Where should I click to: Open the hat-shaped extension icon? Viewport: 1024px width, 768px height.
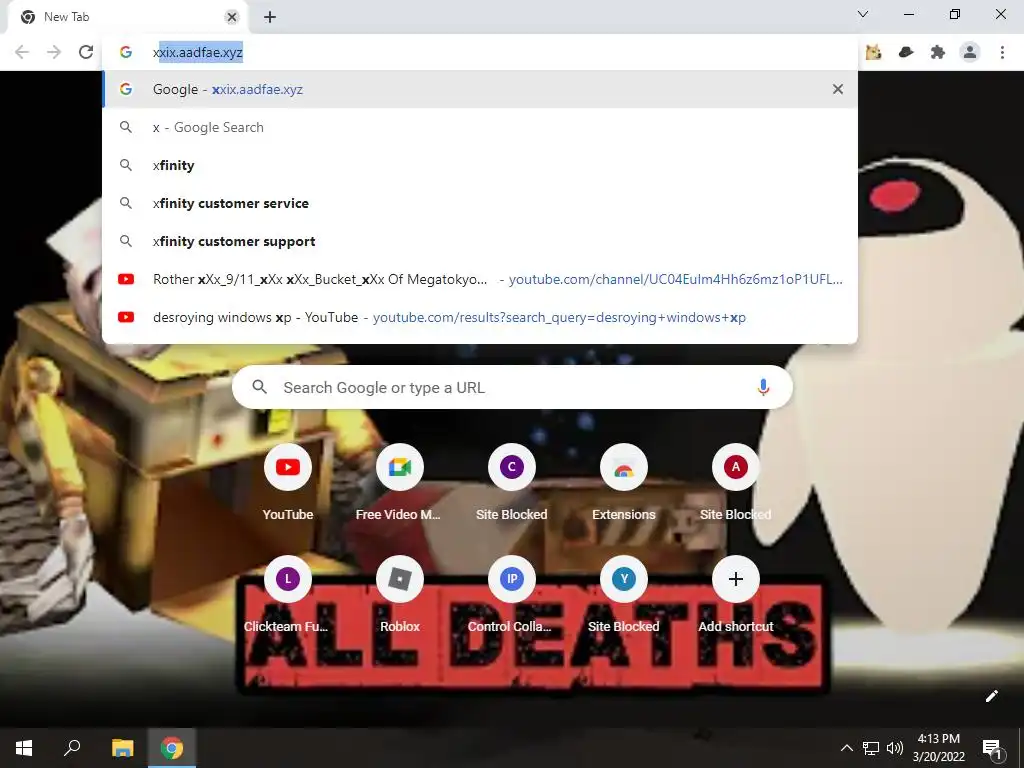coord(906,52)
